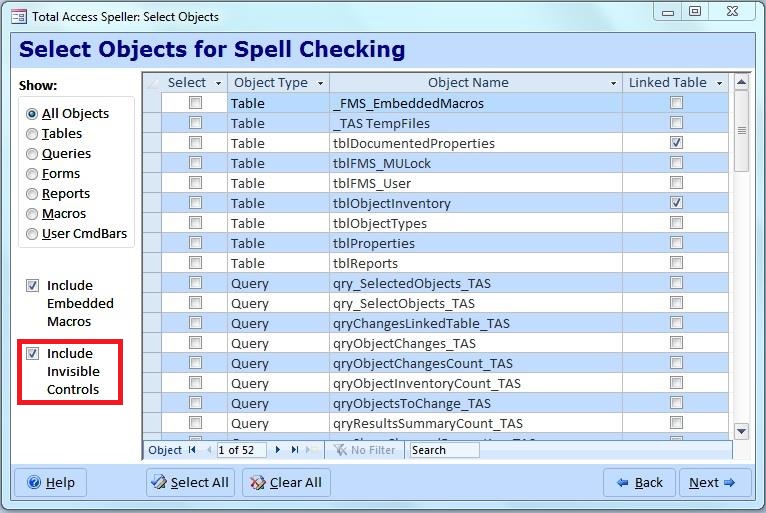
Task: Open the Object Type column dropdown
Action: 320,83
